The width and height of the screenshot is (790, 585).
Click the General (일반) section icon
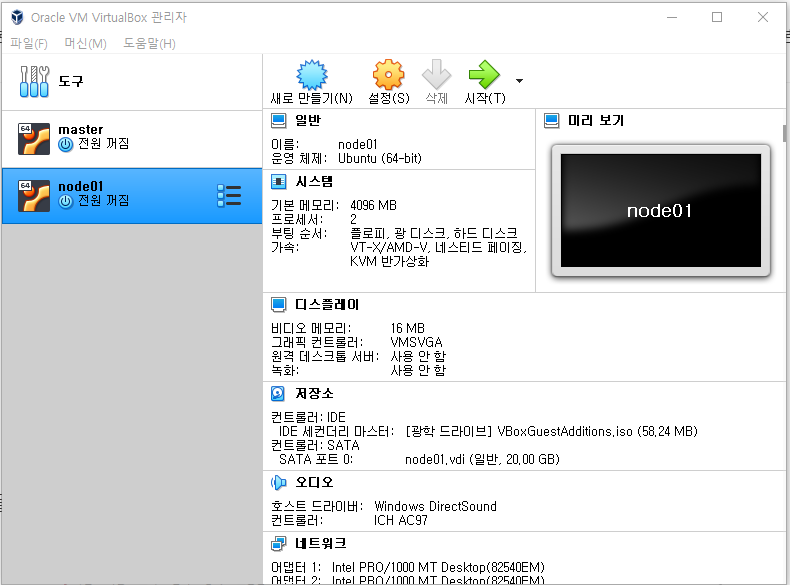pos(279,121)
